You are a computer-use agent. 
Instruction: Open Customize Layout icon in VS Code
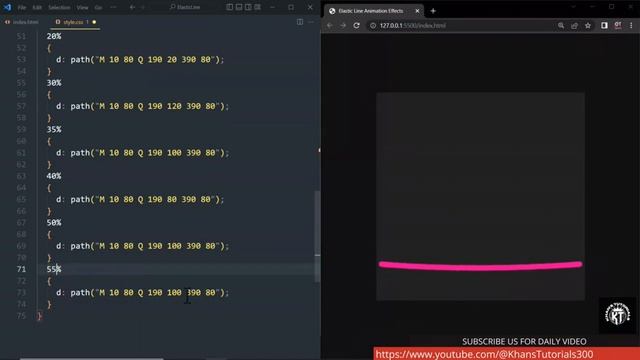pyautogui.click(x=258, y=7)
